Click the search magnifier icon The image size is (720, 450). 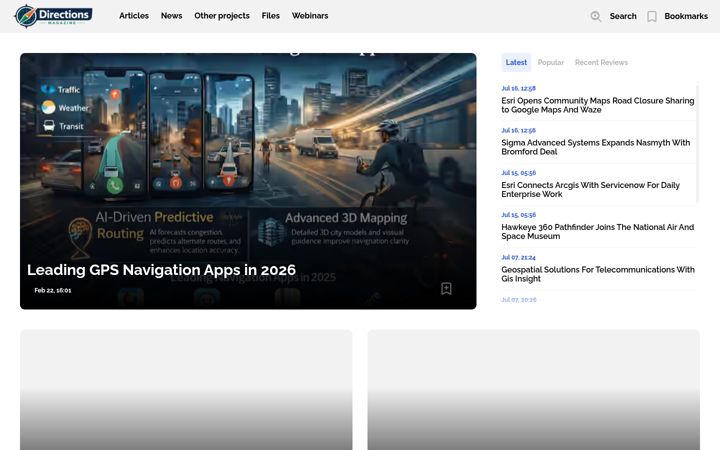pos(596,16)
